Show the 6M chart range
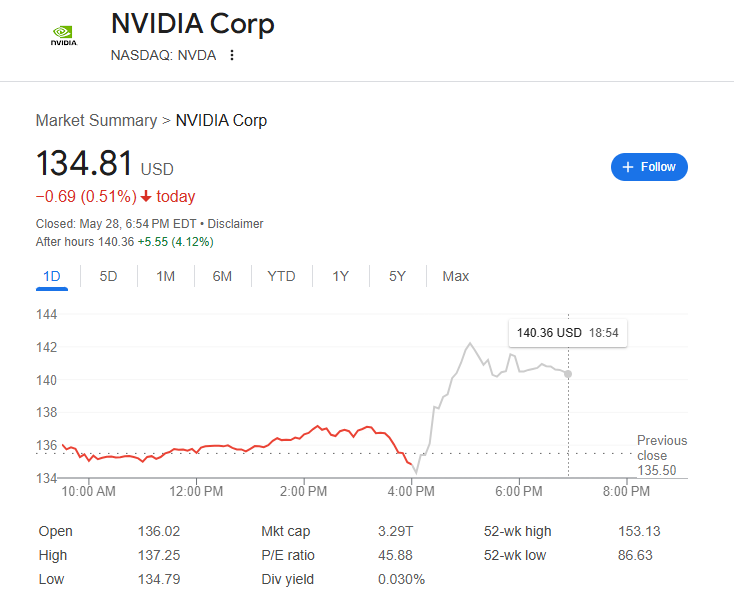The width and height of the screenshot is (734, 598). [222, 276]
